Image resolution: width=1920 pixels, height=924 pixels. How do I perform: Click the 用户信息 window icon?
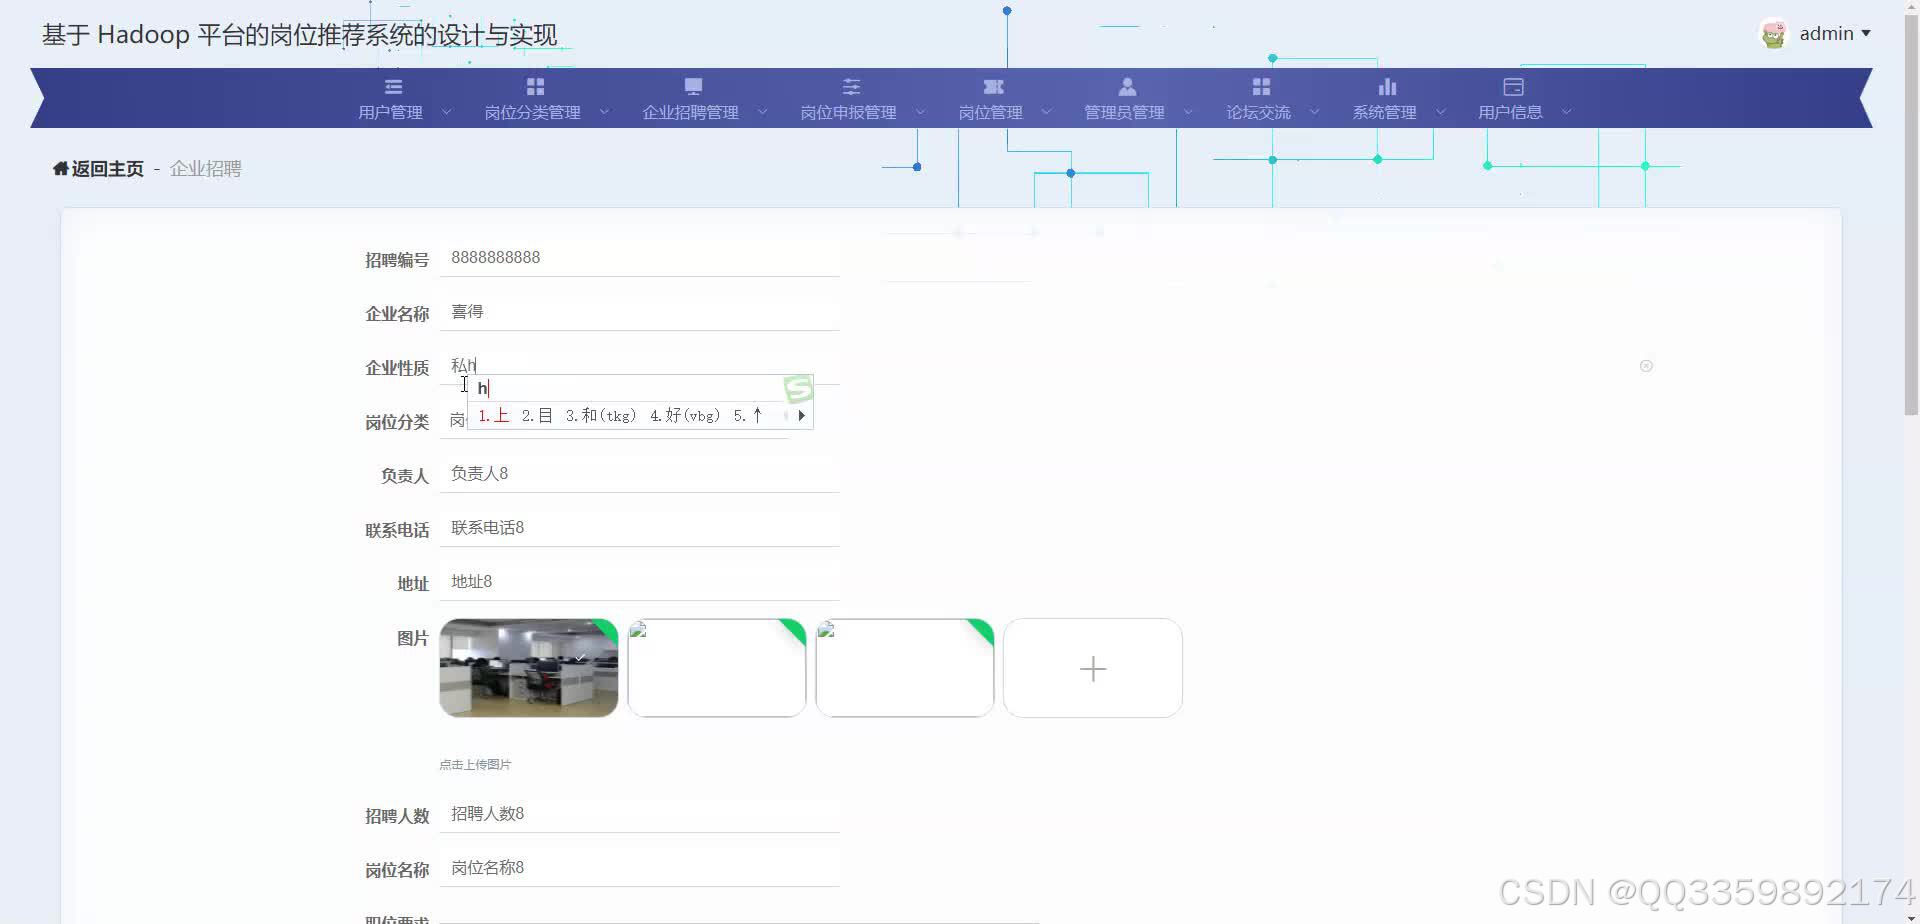(x=1513, y=87)
